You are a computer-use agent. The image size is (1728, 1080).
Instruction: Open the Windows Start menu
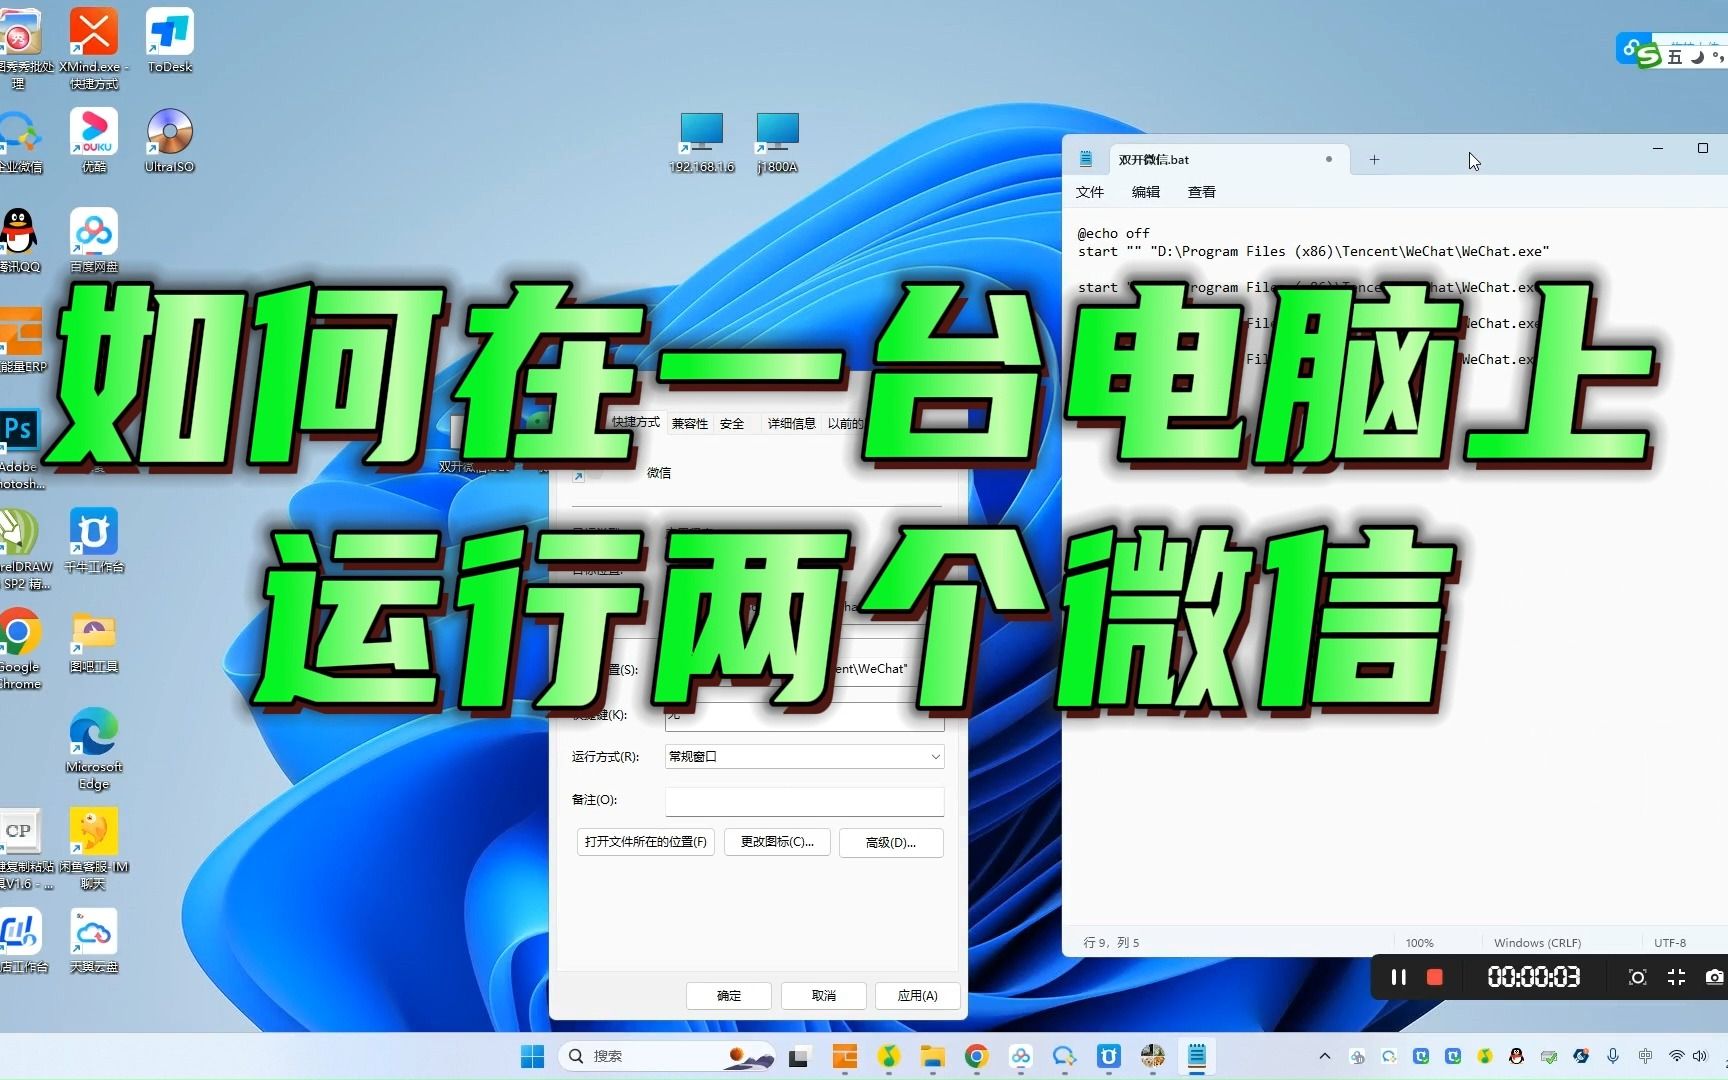(532, 1056)
